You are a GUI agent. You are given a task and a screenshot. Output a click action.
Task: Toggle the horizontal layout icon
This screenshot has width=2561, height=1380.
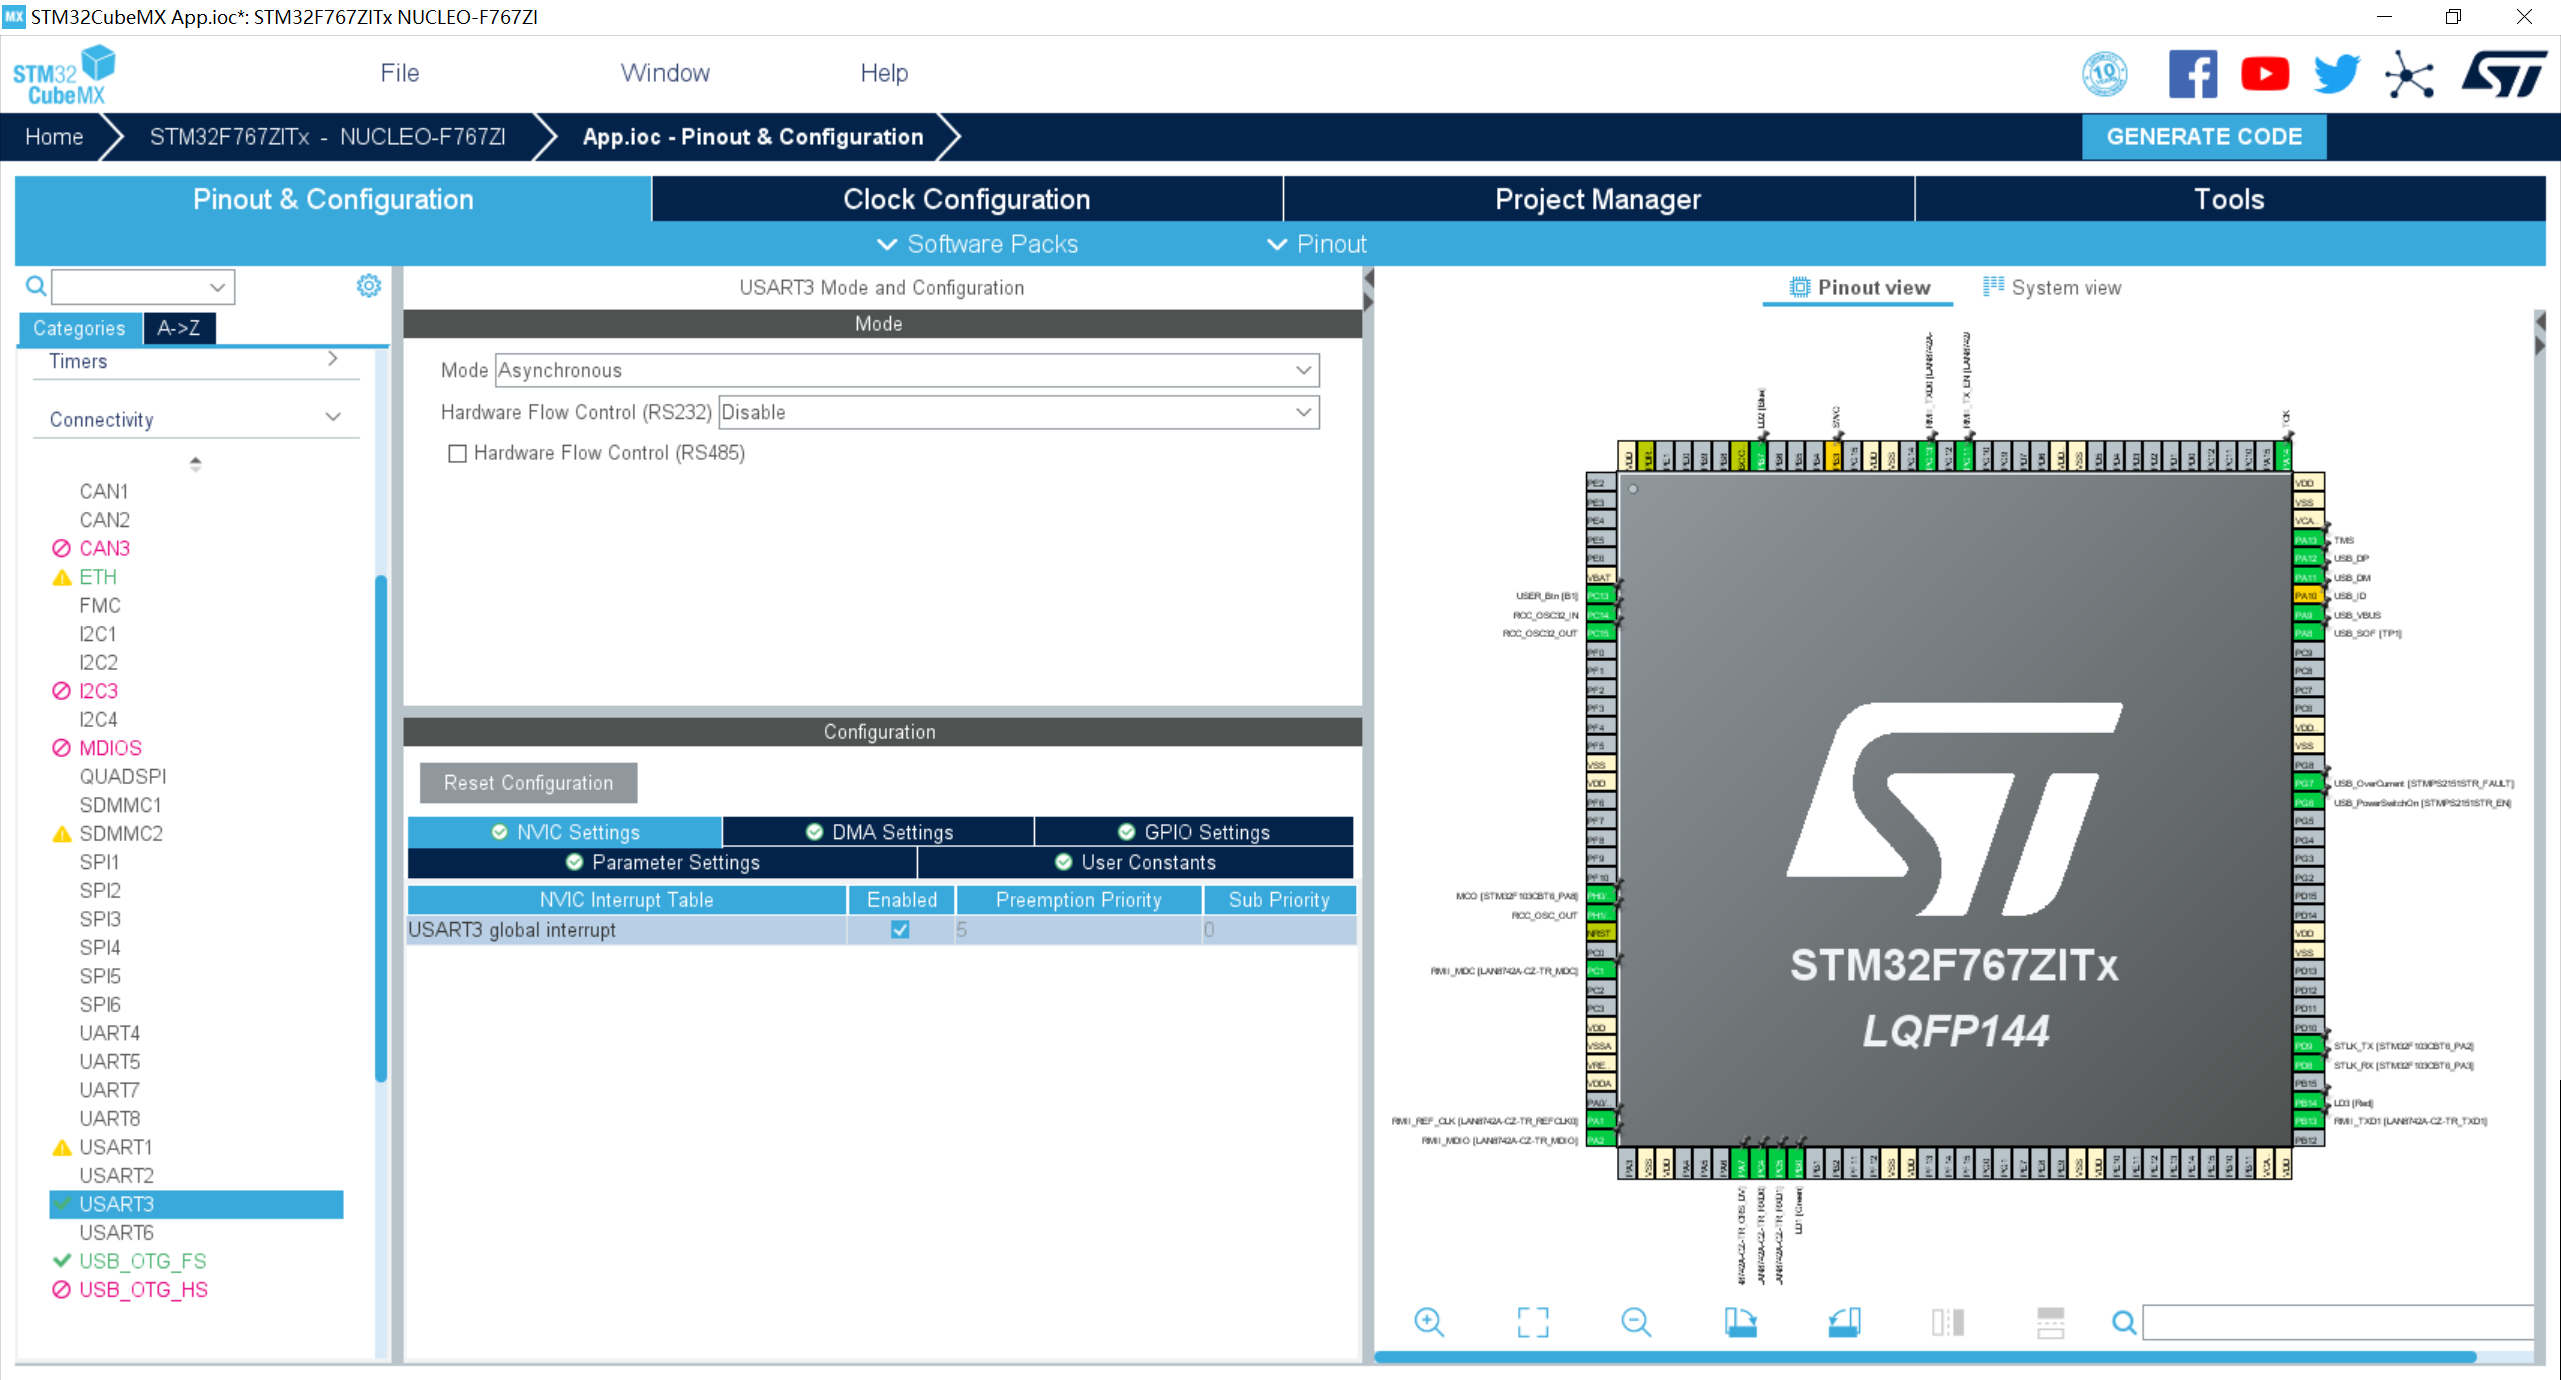pyautogui.click(x=2050, y=1322)
